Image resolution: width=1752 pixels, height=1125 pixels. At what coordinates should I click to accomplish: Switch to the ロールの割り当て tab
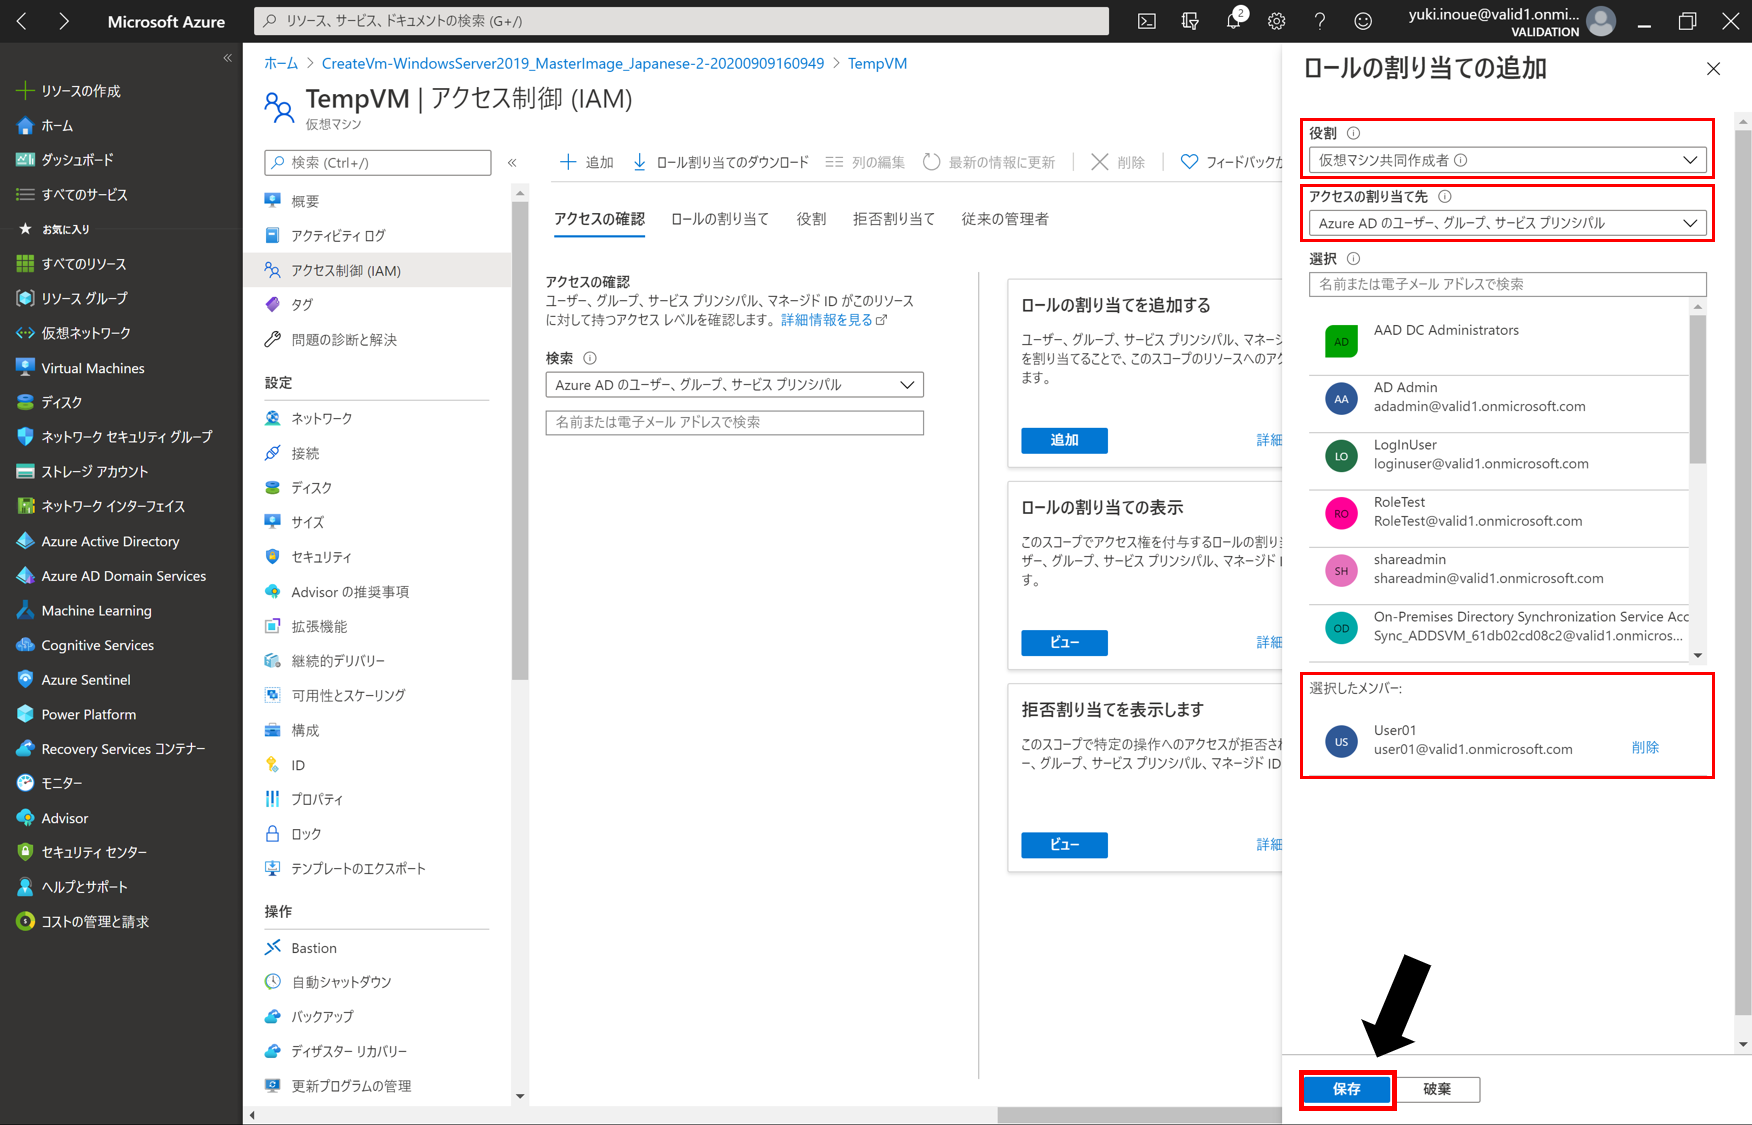[720, 219]
